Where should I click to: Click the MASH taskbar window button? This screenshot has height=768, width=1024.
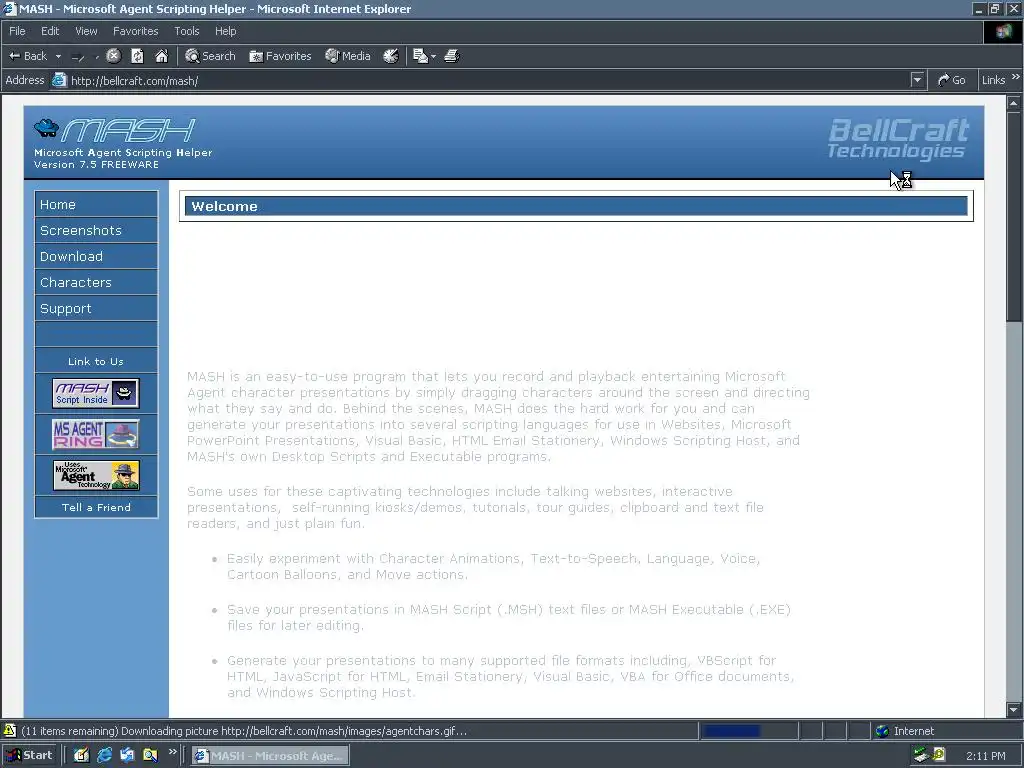270,756
